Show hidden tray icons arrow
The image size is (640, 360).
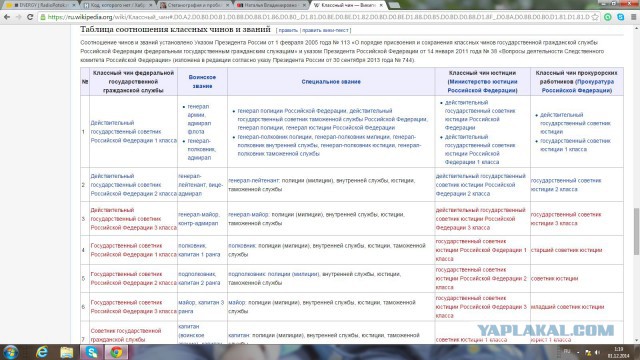click(x=578, y=352)
